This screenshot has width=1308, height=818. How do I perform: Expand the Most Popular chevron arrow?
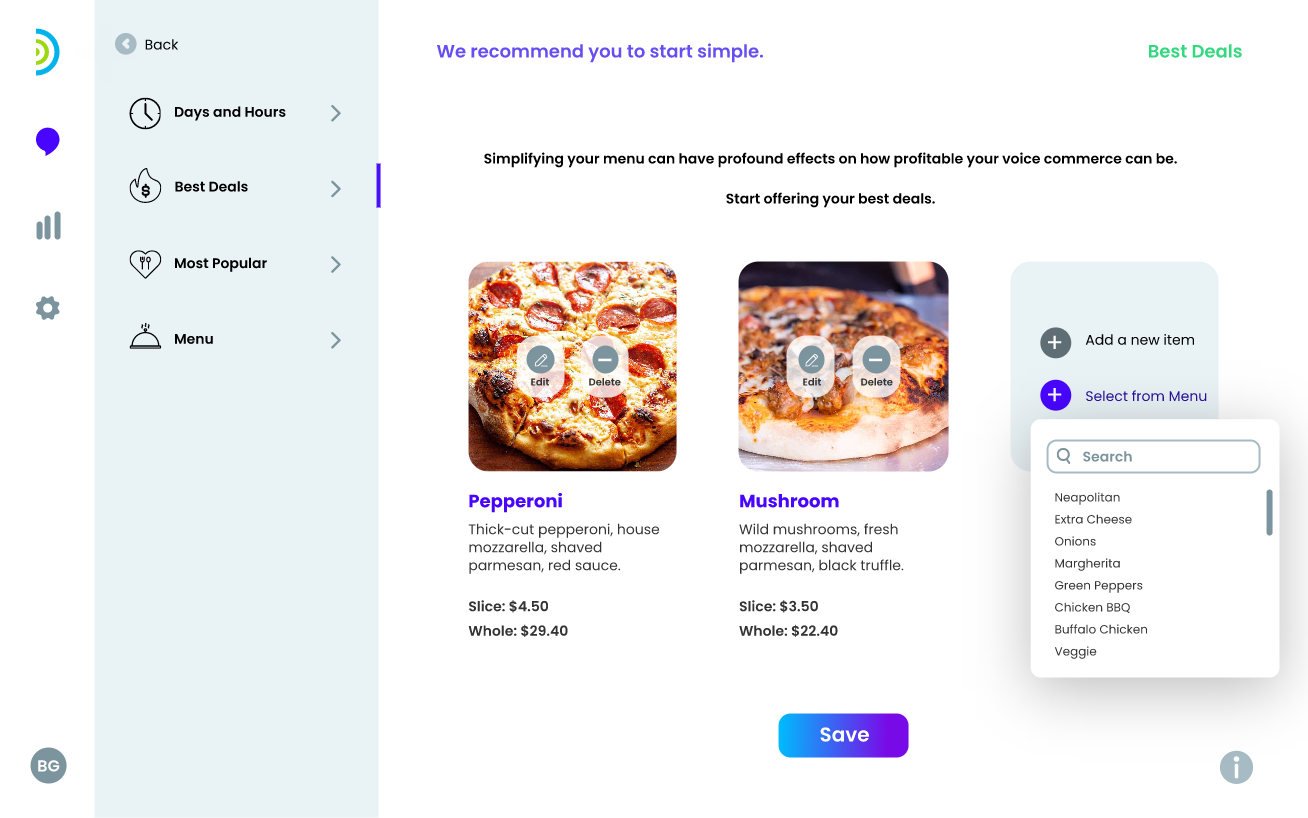click(336, 264)
